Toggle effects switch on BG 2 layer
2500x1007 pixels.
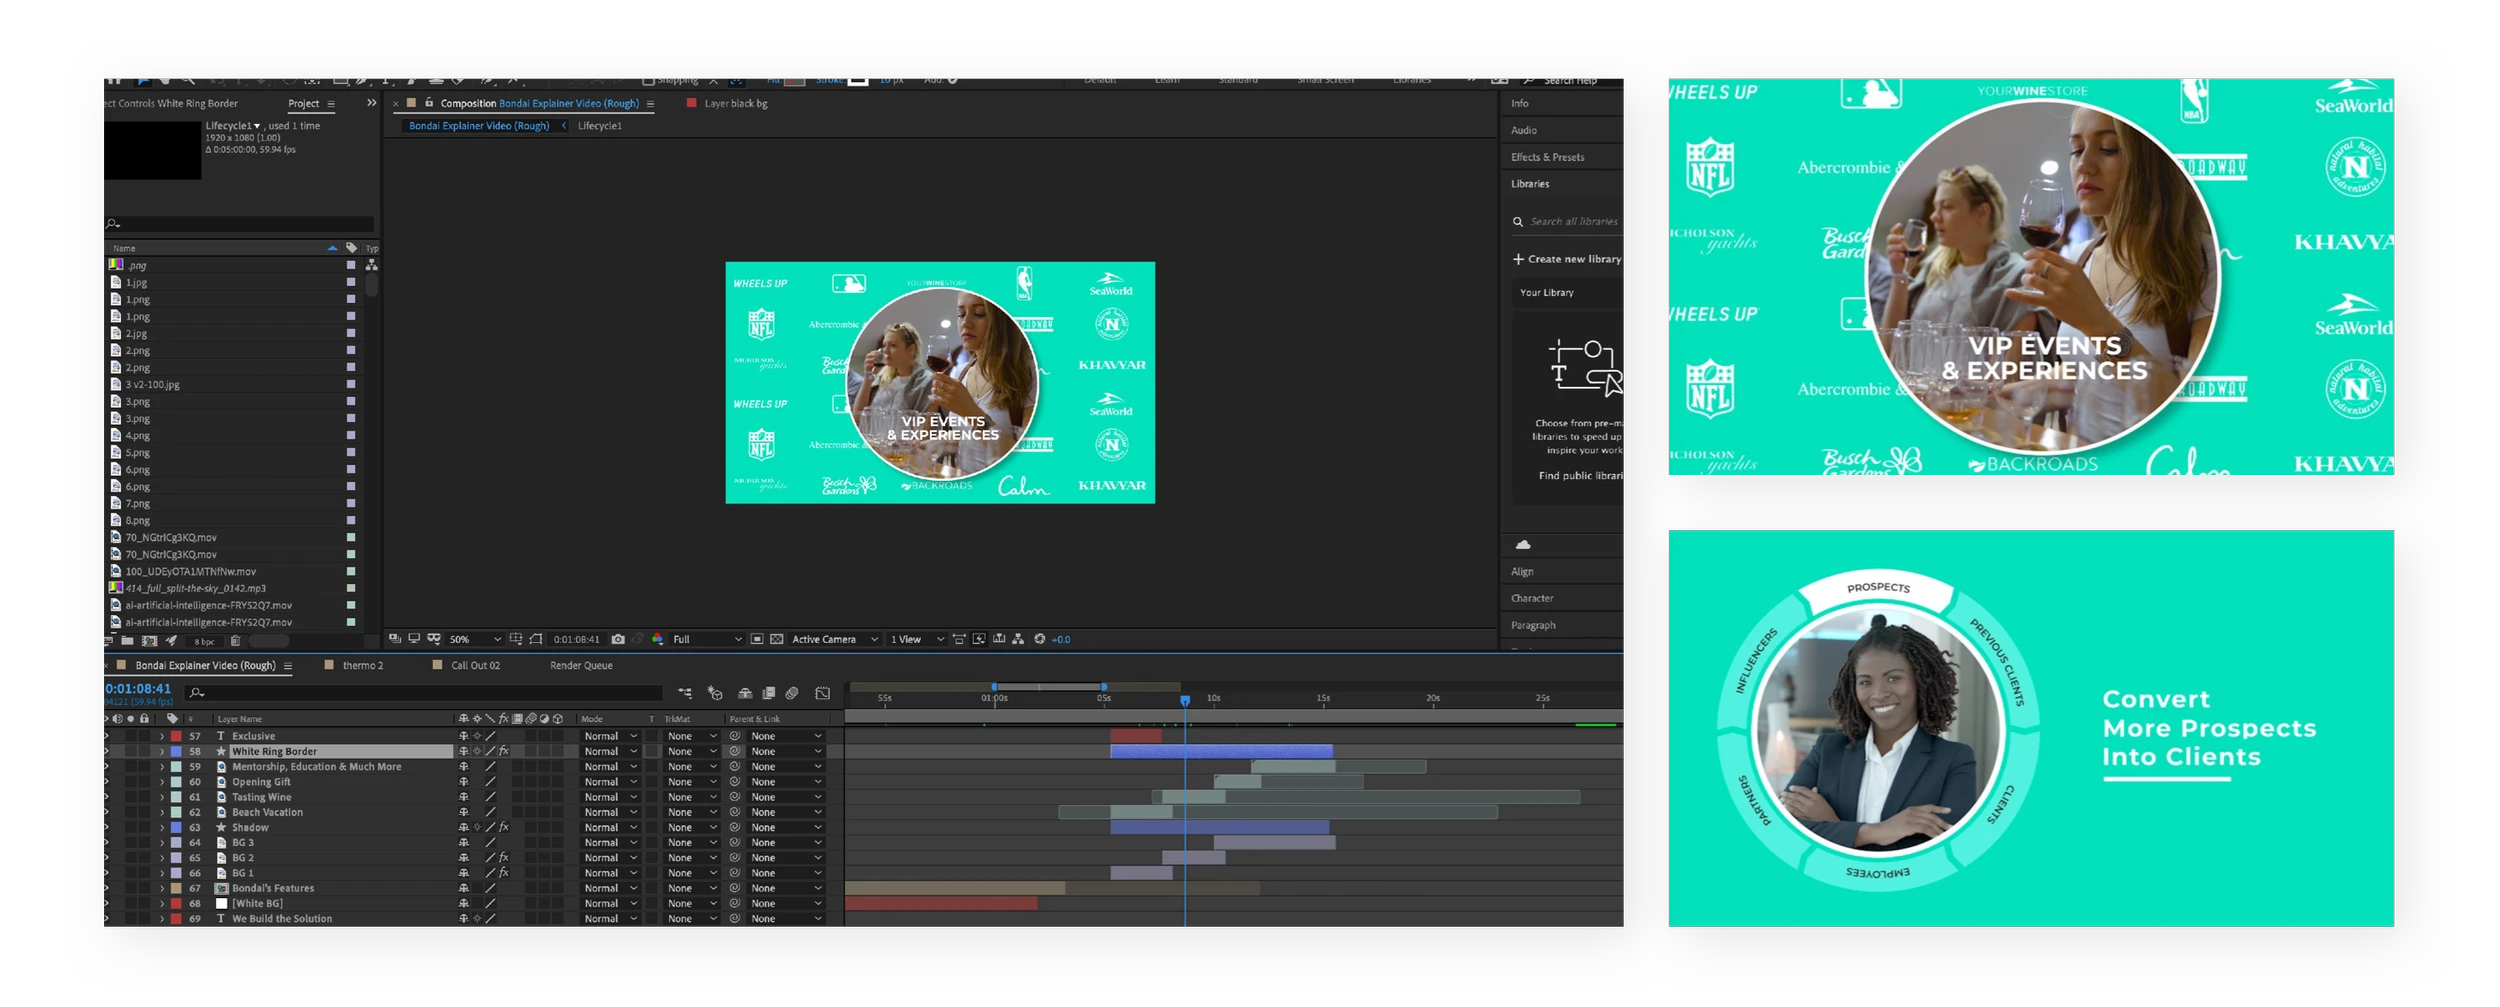point(504,858)
